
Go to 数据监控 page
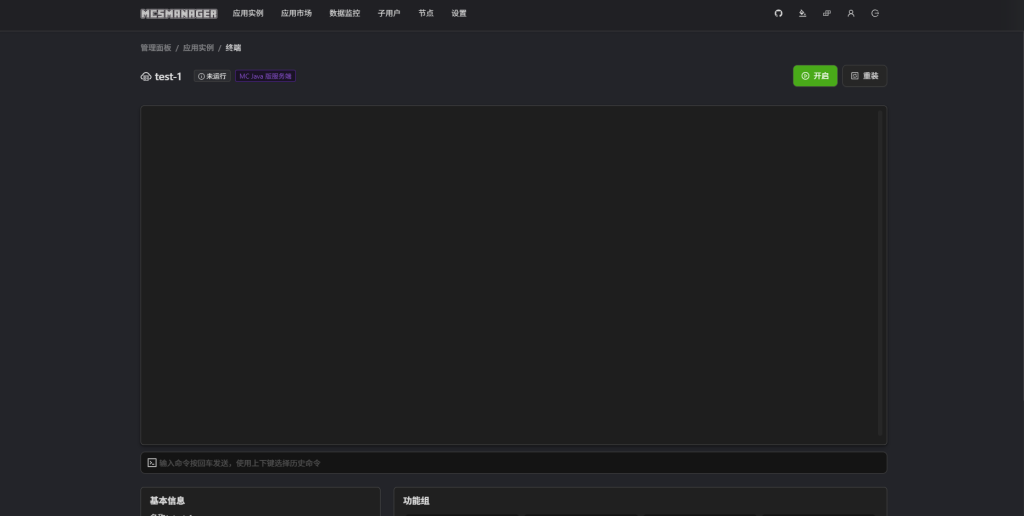[344, 14]
